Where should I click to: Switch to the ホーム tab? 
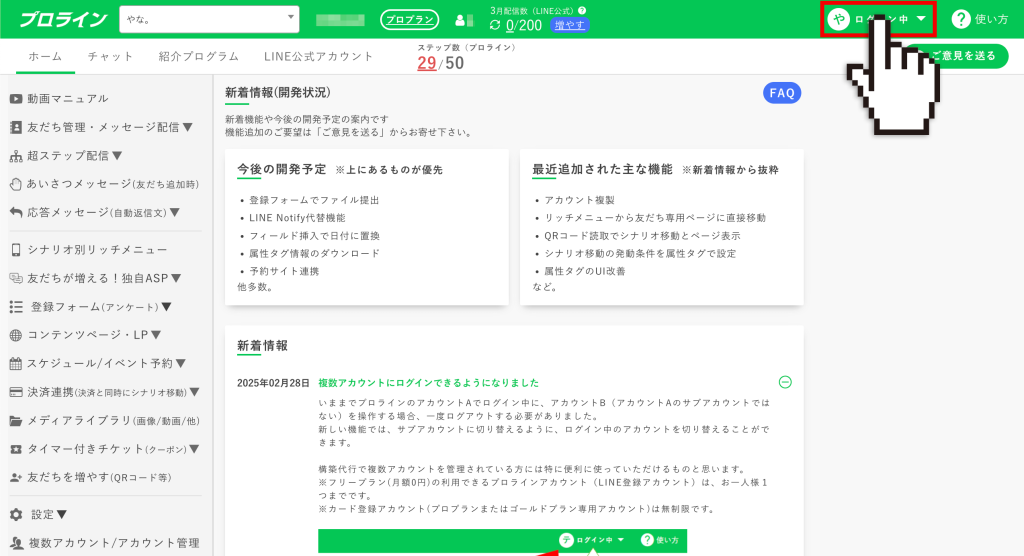tap(45, 57)
